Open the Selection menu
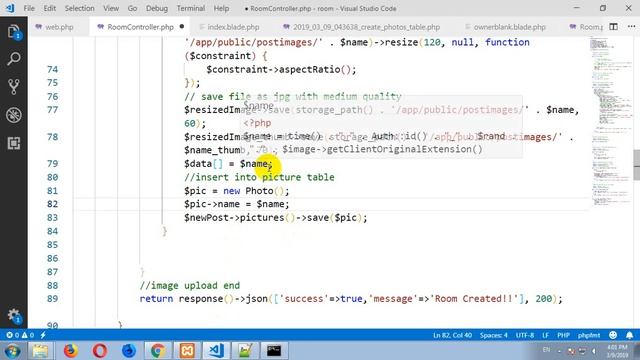 pyautogui.click(x=80, y=8)
